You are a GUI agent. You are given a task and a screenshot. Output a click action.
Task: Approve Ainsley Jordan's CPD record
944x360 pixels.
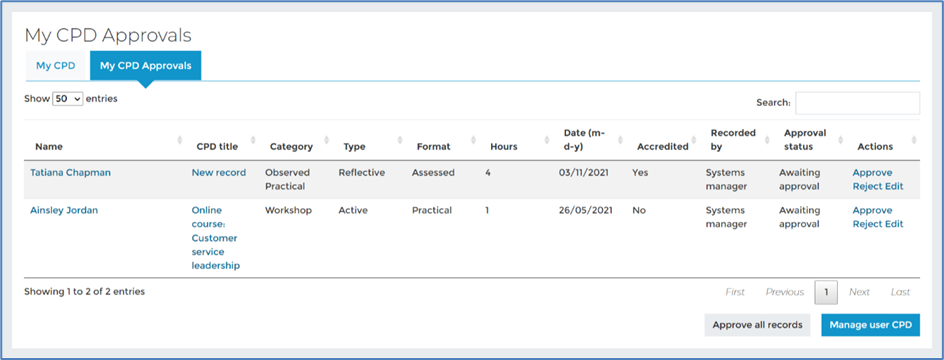coord(872,211)
